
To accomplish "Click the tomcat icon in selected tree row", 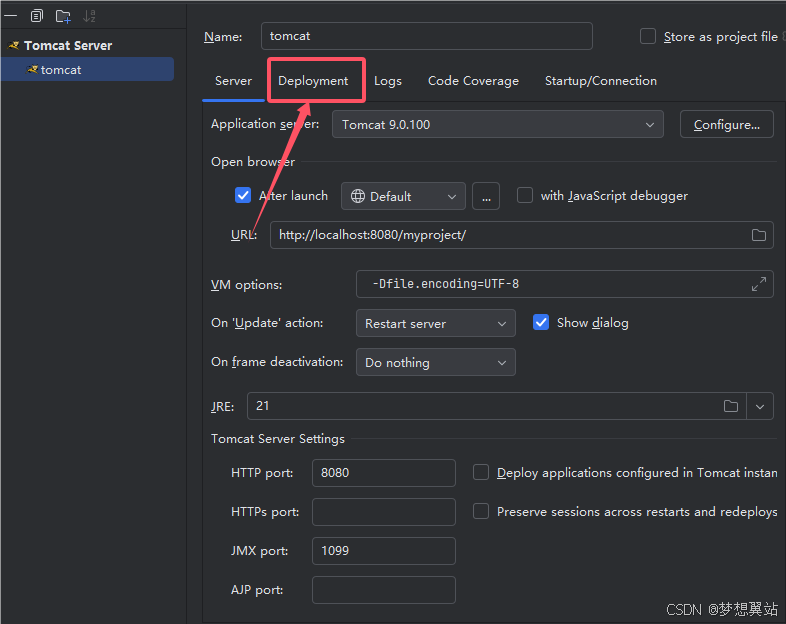I will pos(32,70).
